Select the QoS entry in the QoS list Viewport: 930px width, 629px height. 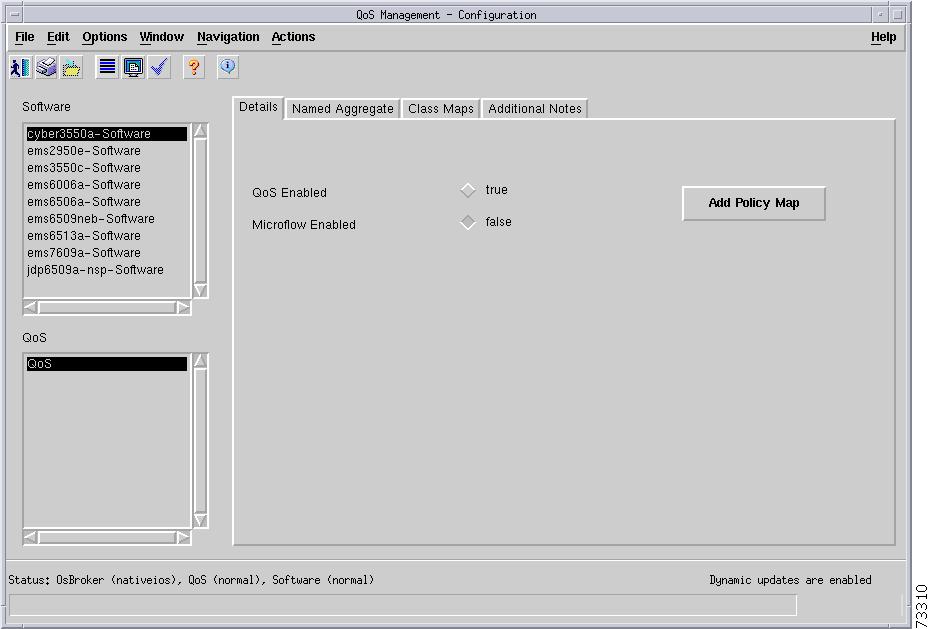coord(107,364)
